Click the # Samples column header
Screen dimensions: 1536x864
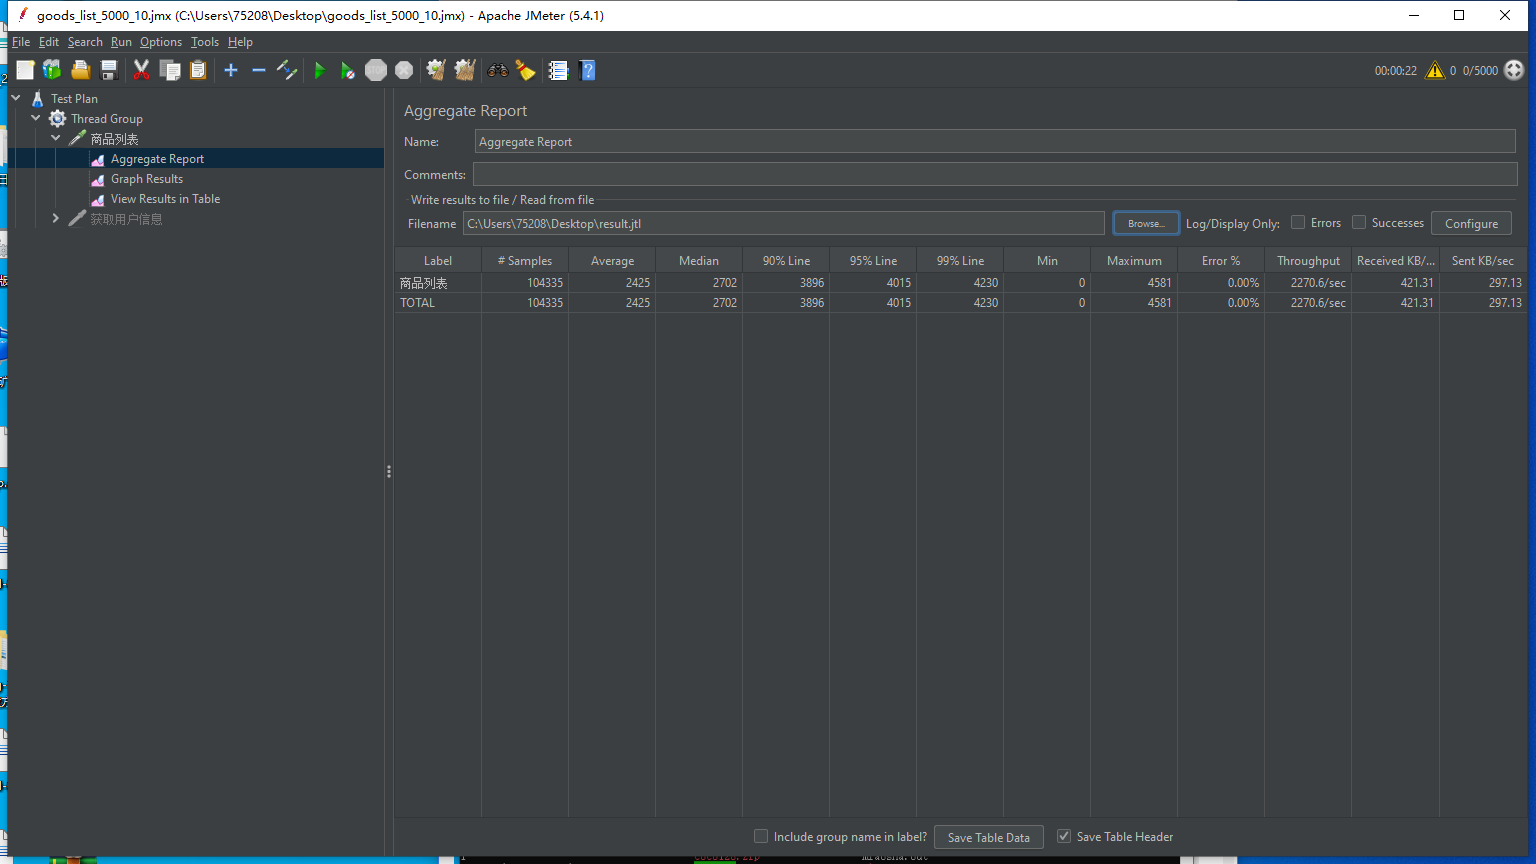(525, 260)
